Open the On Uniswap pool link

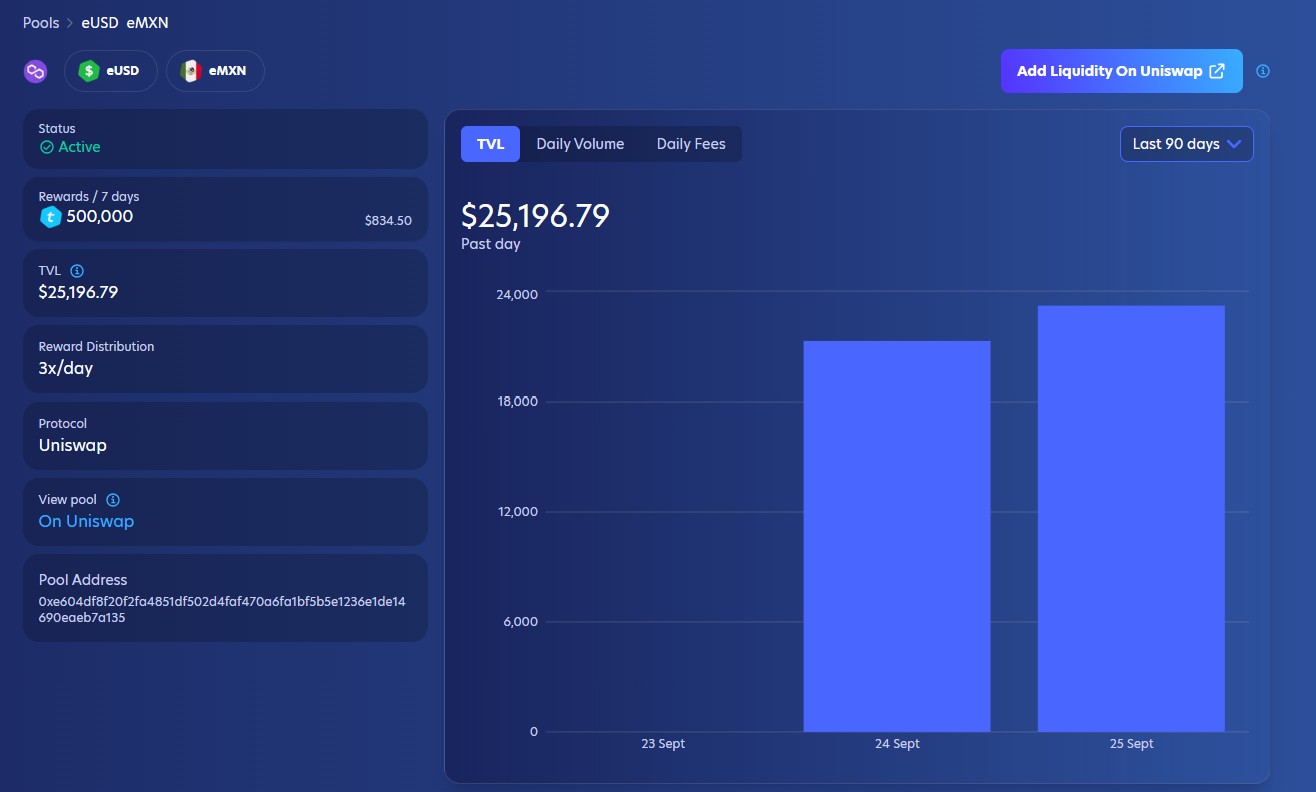86,521
